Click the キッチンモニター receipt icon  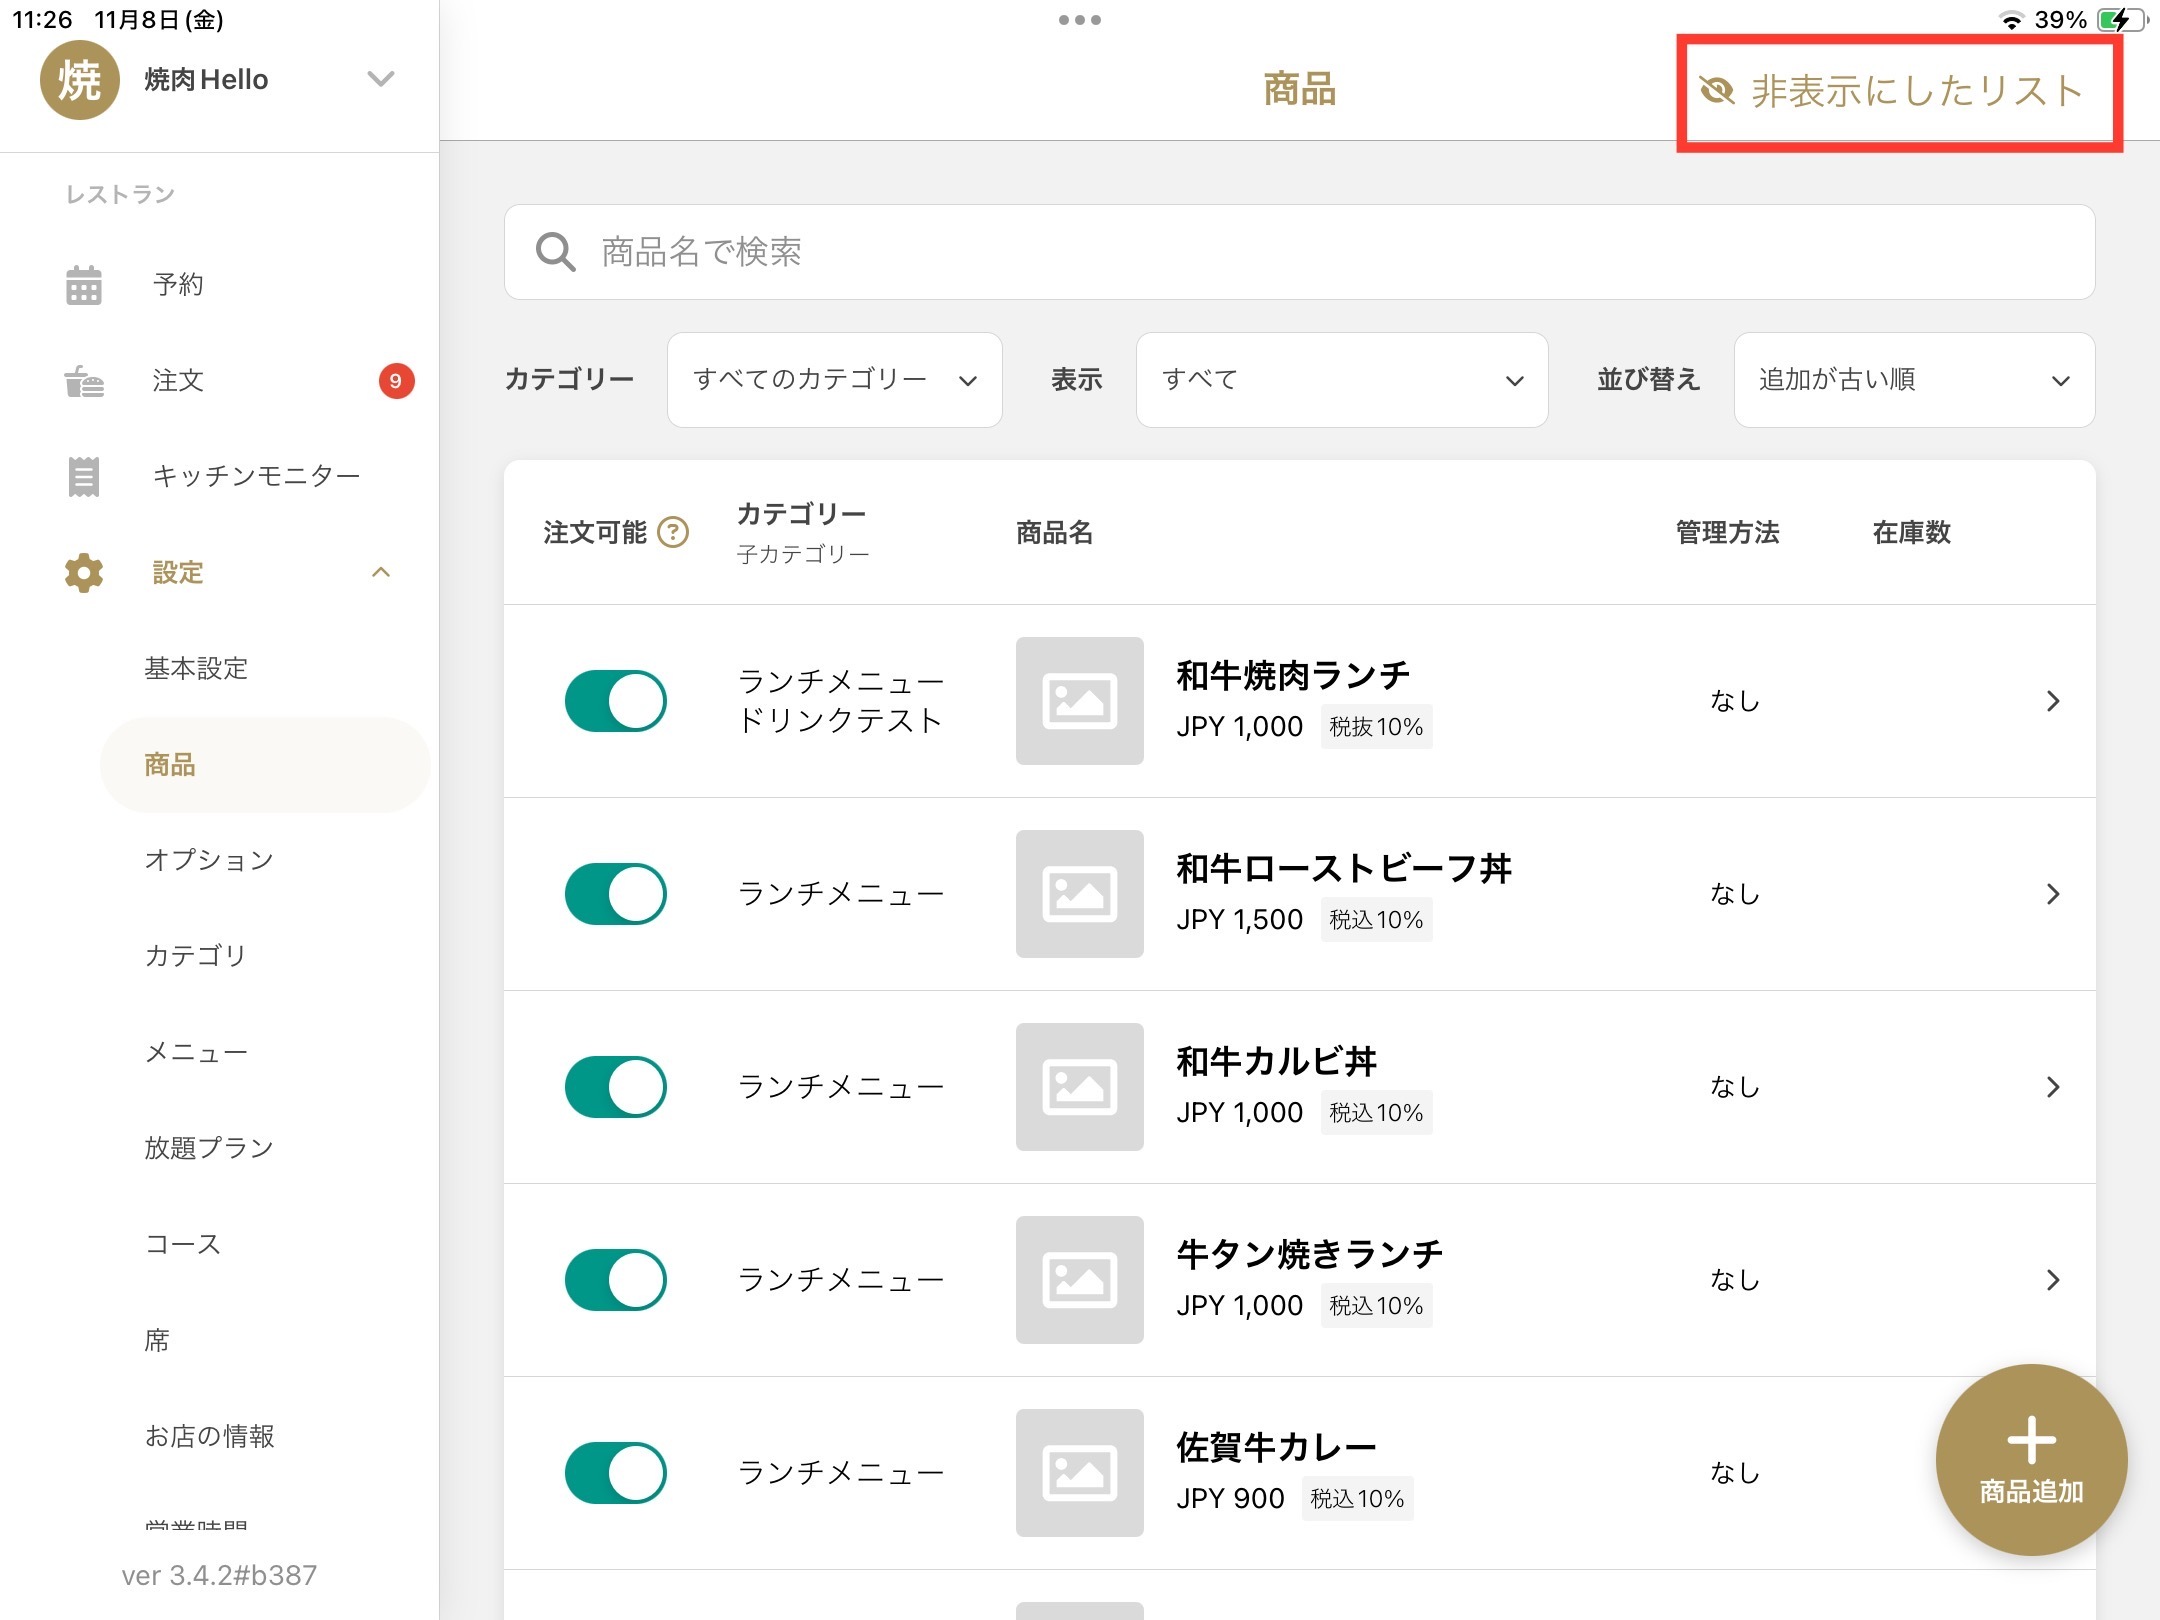(84, 477)
